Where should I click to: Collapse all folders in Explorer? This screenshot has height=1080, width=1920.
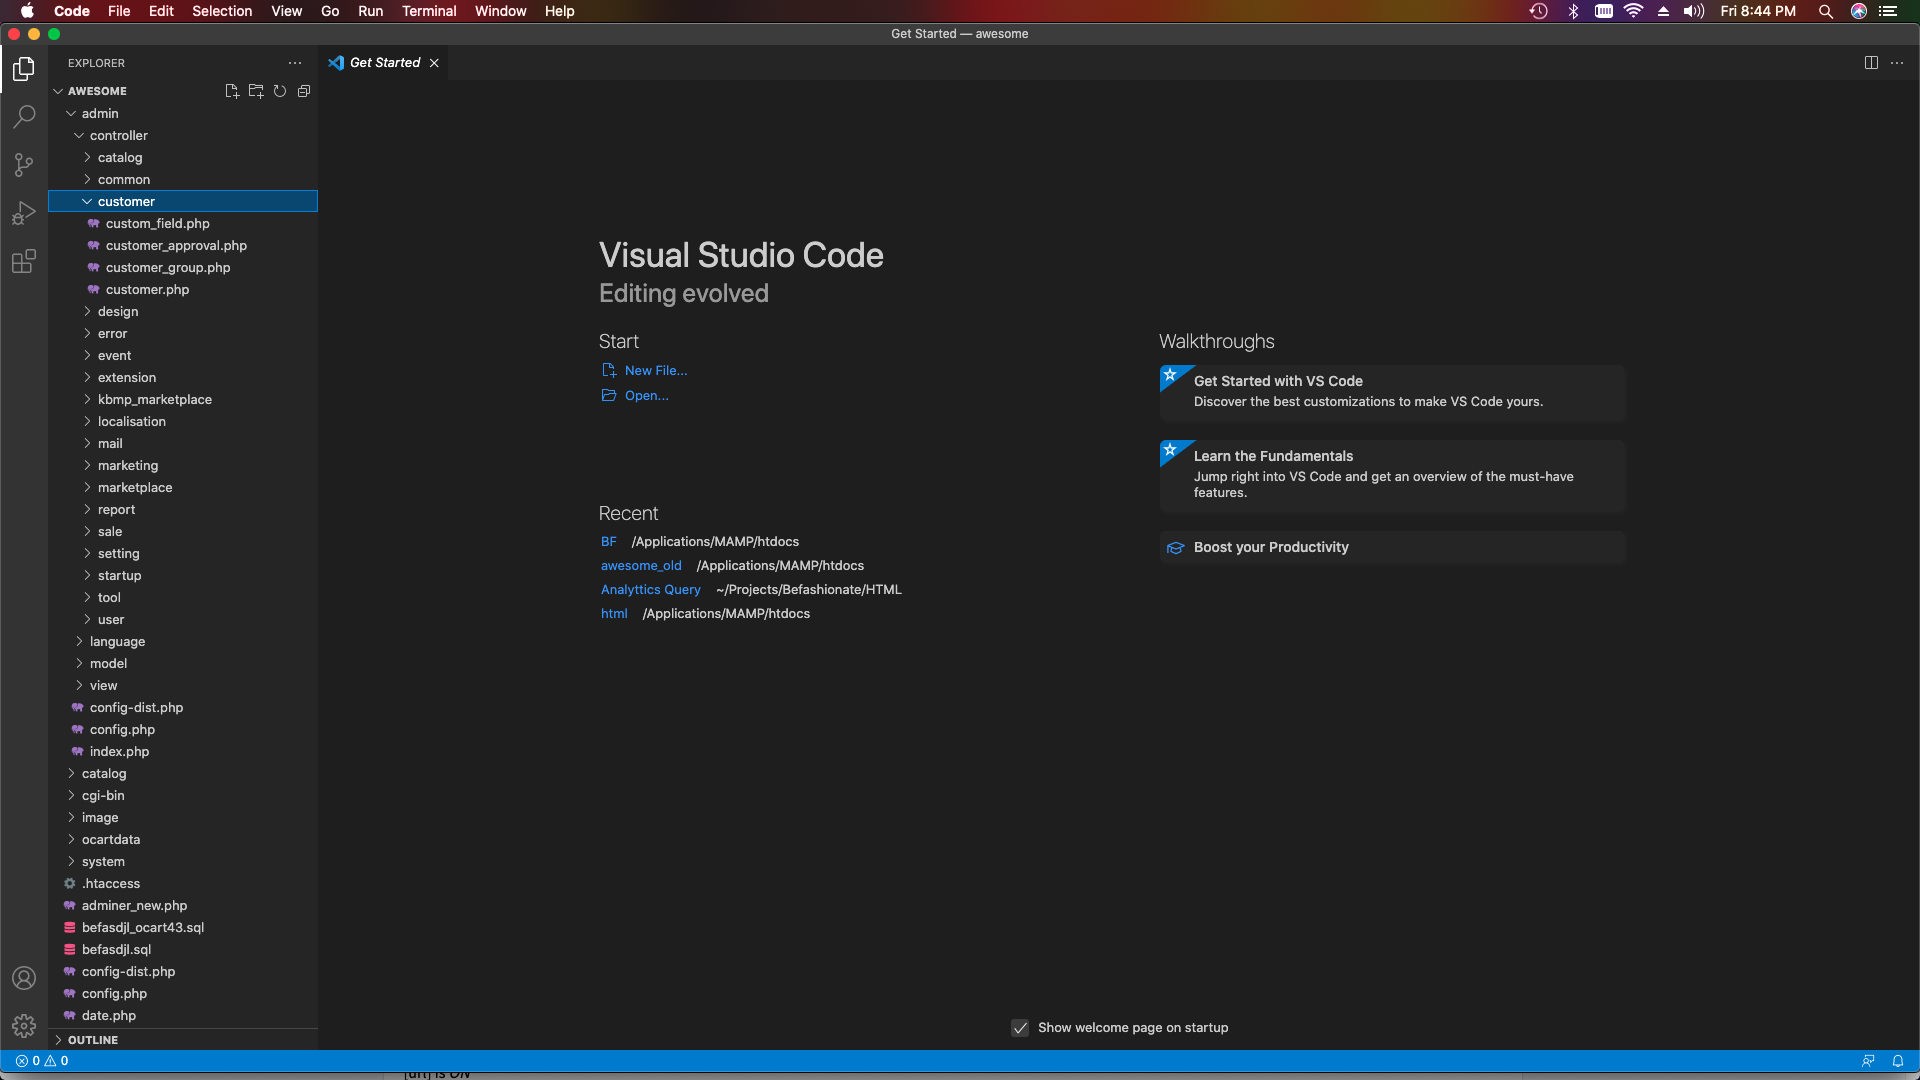click(x=304, y=91)
